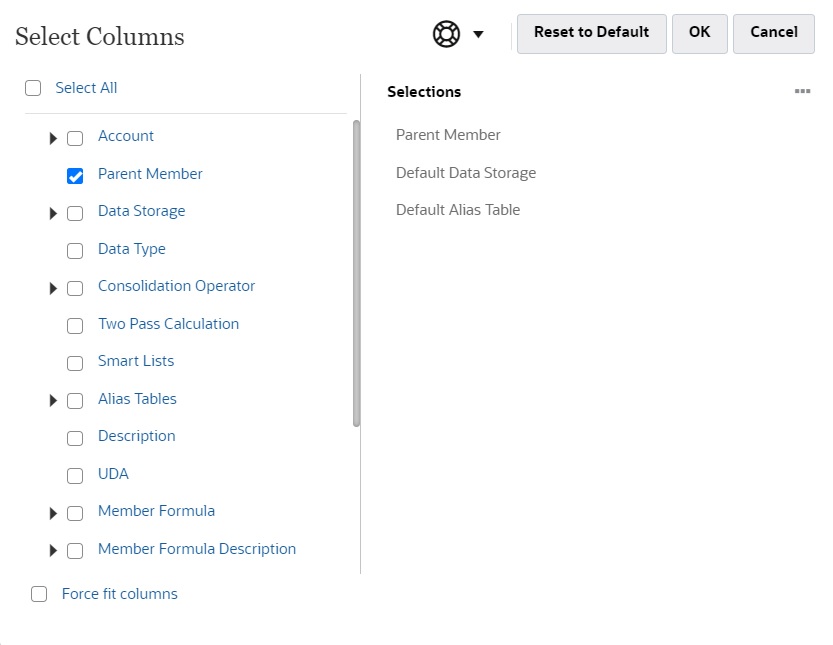Open the dropdown arrow beside the help icon
This screenshot has height=645, width=833.
478,34
